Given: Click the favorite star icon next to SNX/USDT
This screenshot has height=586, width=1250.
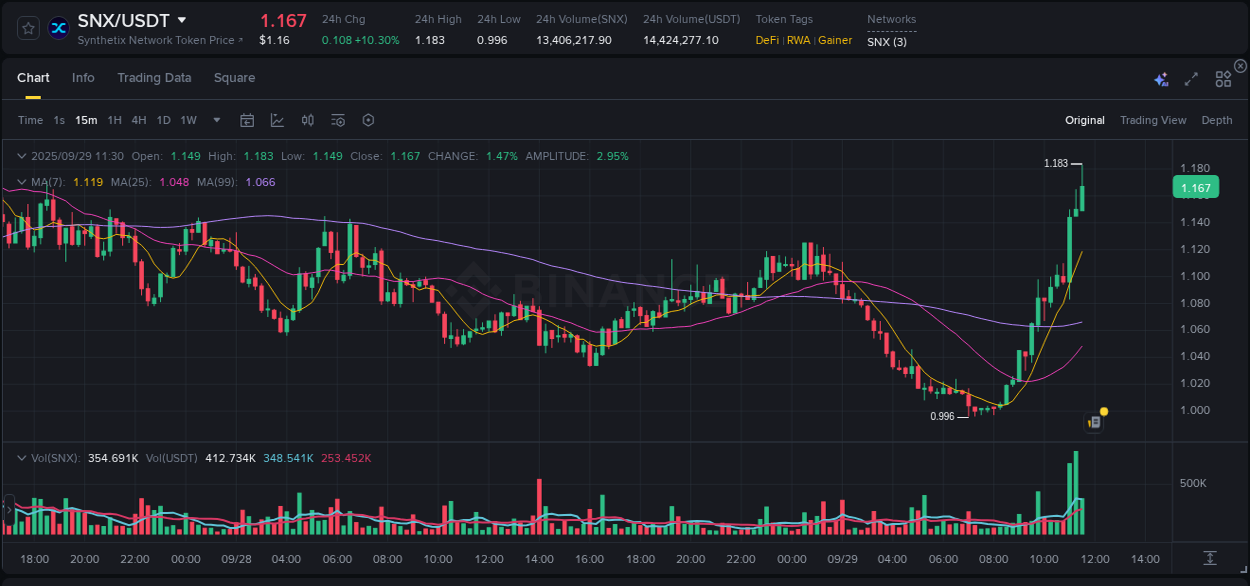Looking at the screenshot, I should (x=27, y=27).
